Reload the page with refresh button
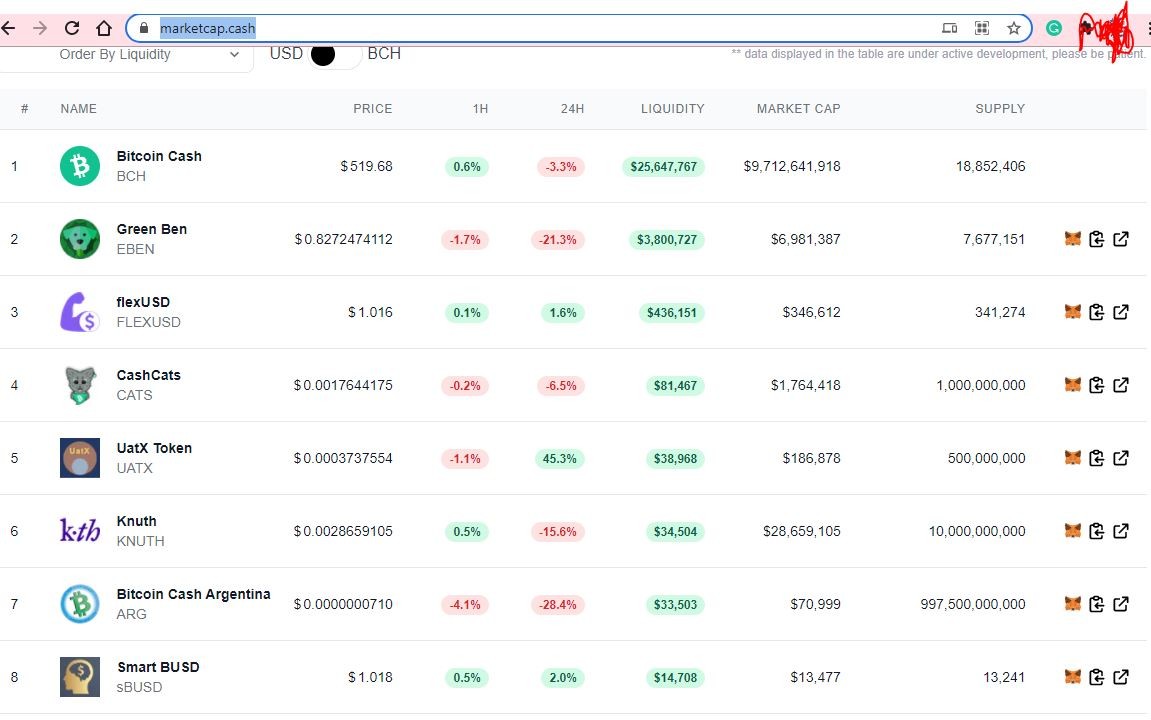 [x=72, y=28]
